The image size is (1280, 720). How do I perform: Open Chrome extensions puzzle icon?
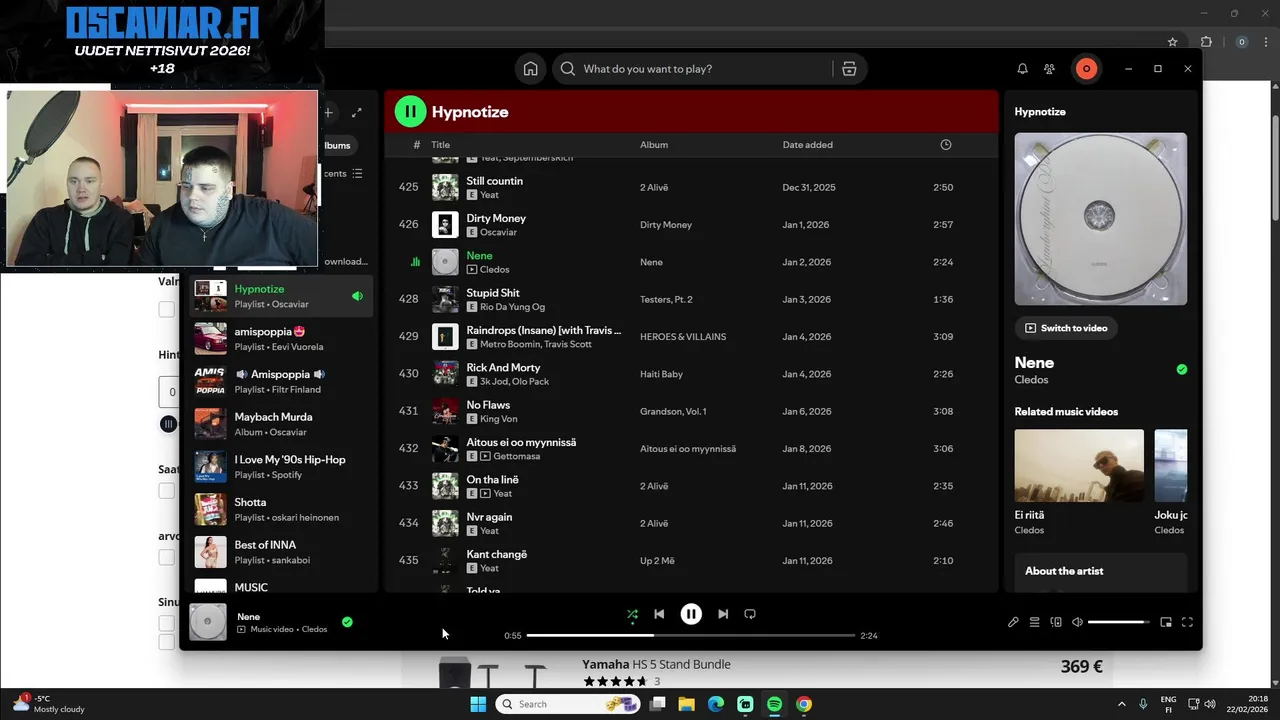(x=1206, y=42)
